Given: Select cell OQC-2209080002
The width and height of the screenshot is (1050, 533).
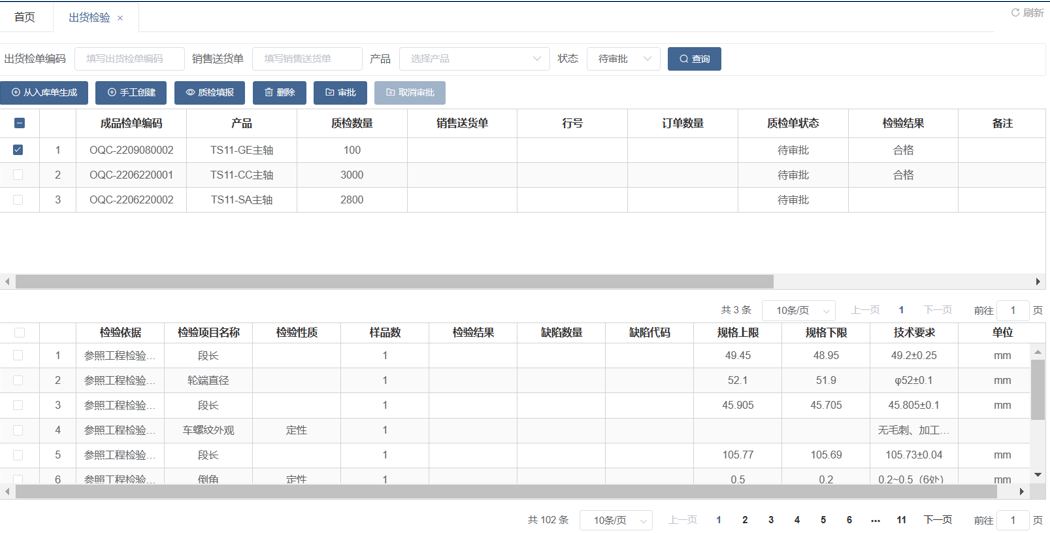Looking at the screenshot, I should pyautogui.click(x=131, y=150).
